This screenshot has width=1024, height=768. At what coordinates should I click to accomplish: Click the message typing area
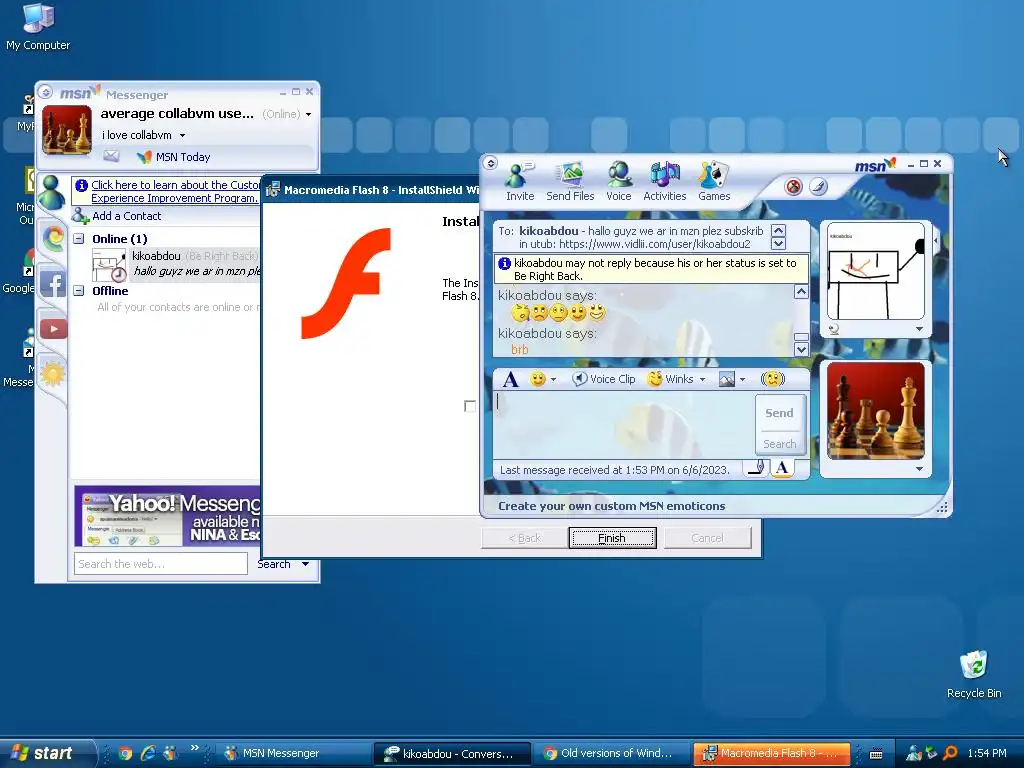(x=624, y=424)
